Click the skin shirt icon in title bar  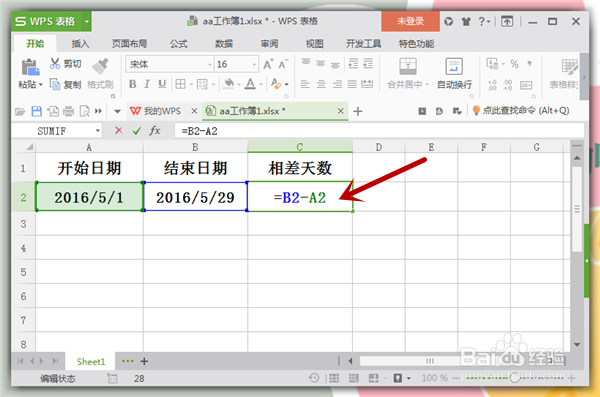[x=466, y=21]
